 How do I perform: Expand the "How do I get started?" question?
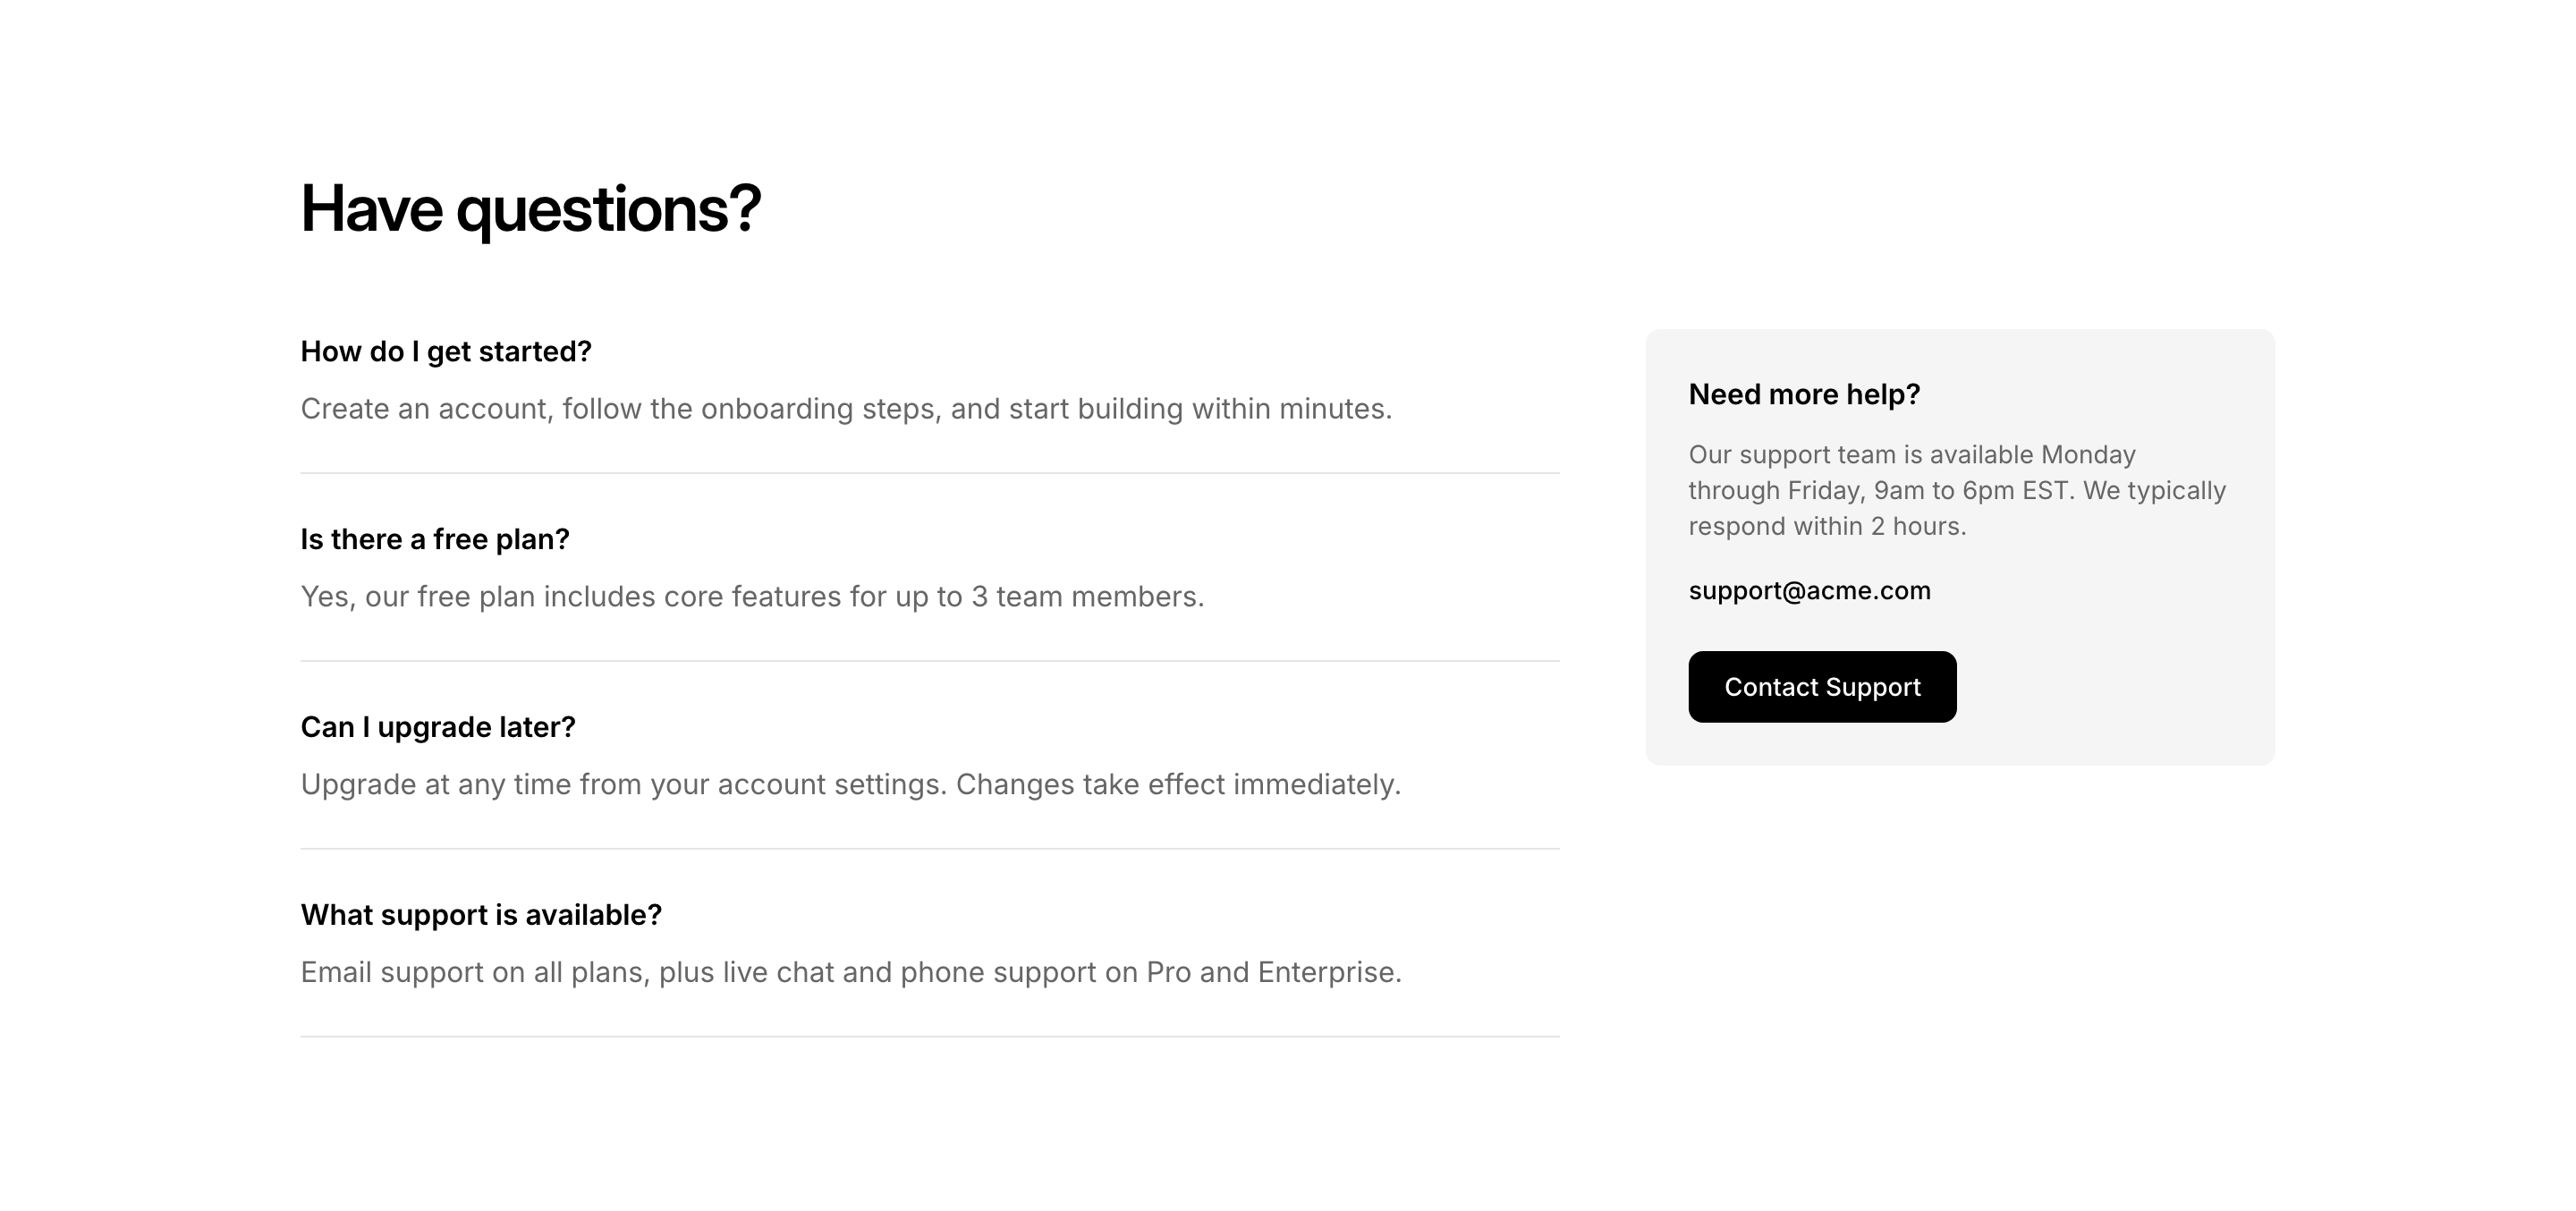coord(446,352)
